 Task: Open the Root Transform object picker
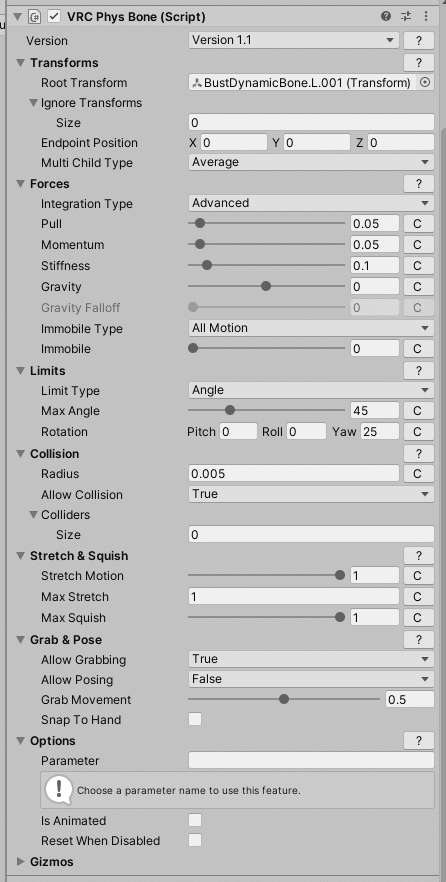[x=425, y=83]
